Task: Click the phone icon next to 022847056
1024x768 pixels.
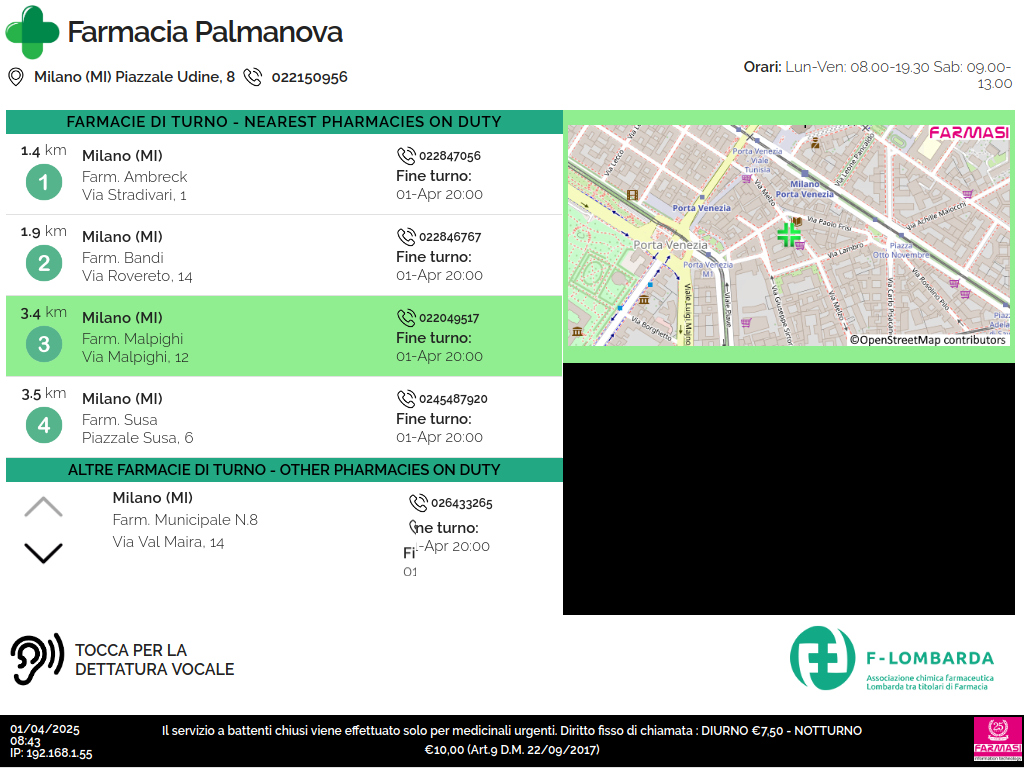Action: [x=406, y=156]
